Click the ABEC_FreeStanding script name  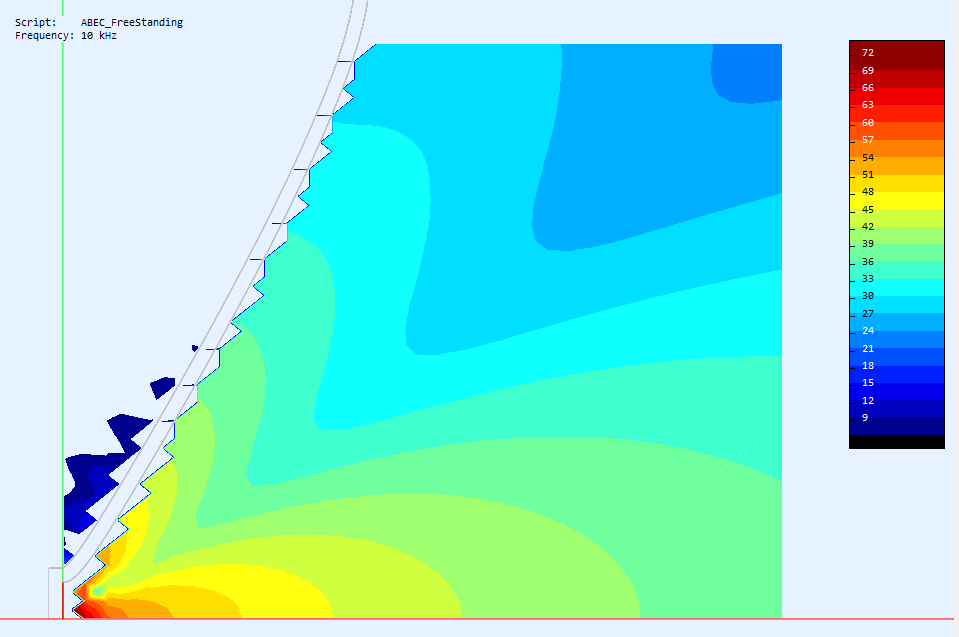tap(131, 22)
